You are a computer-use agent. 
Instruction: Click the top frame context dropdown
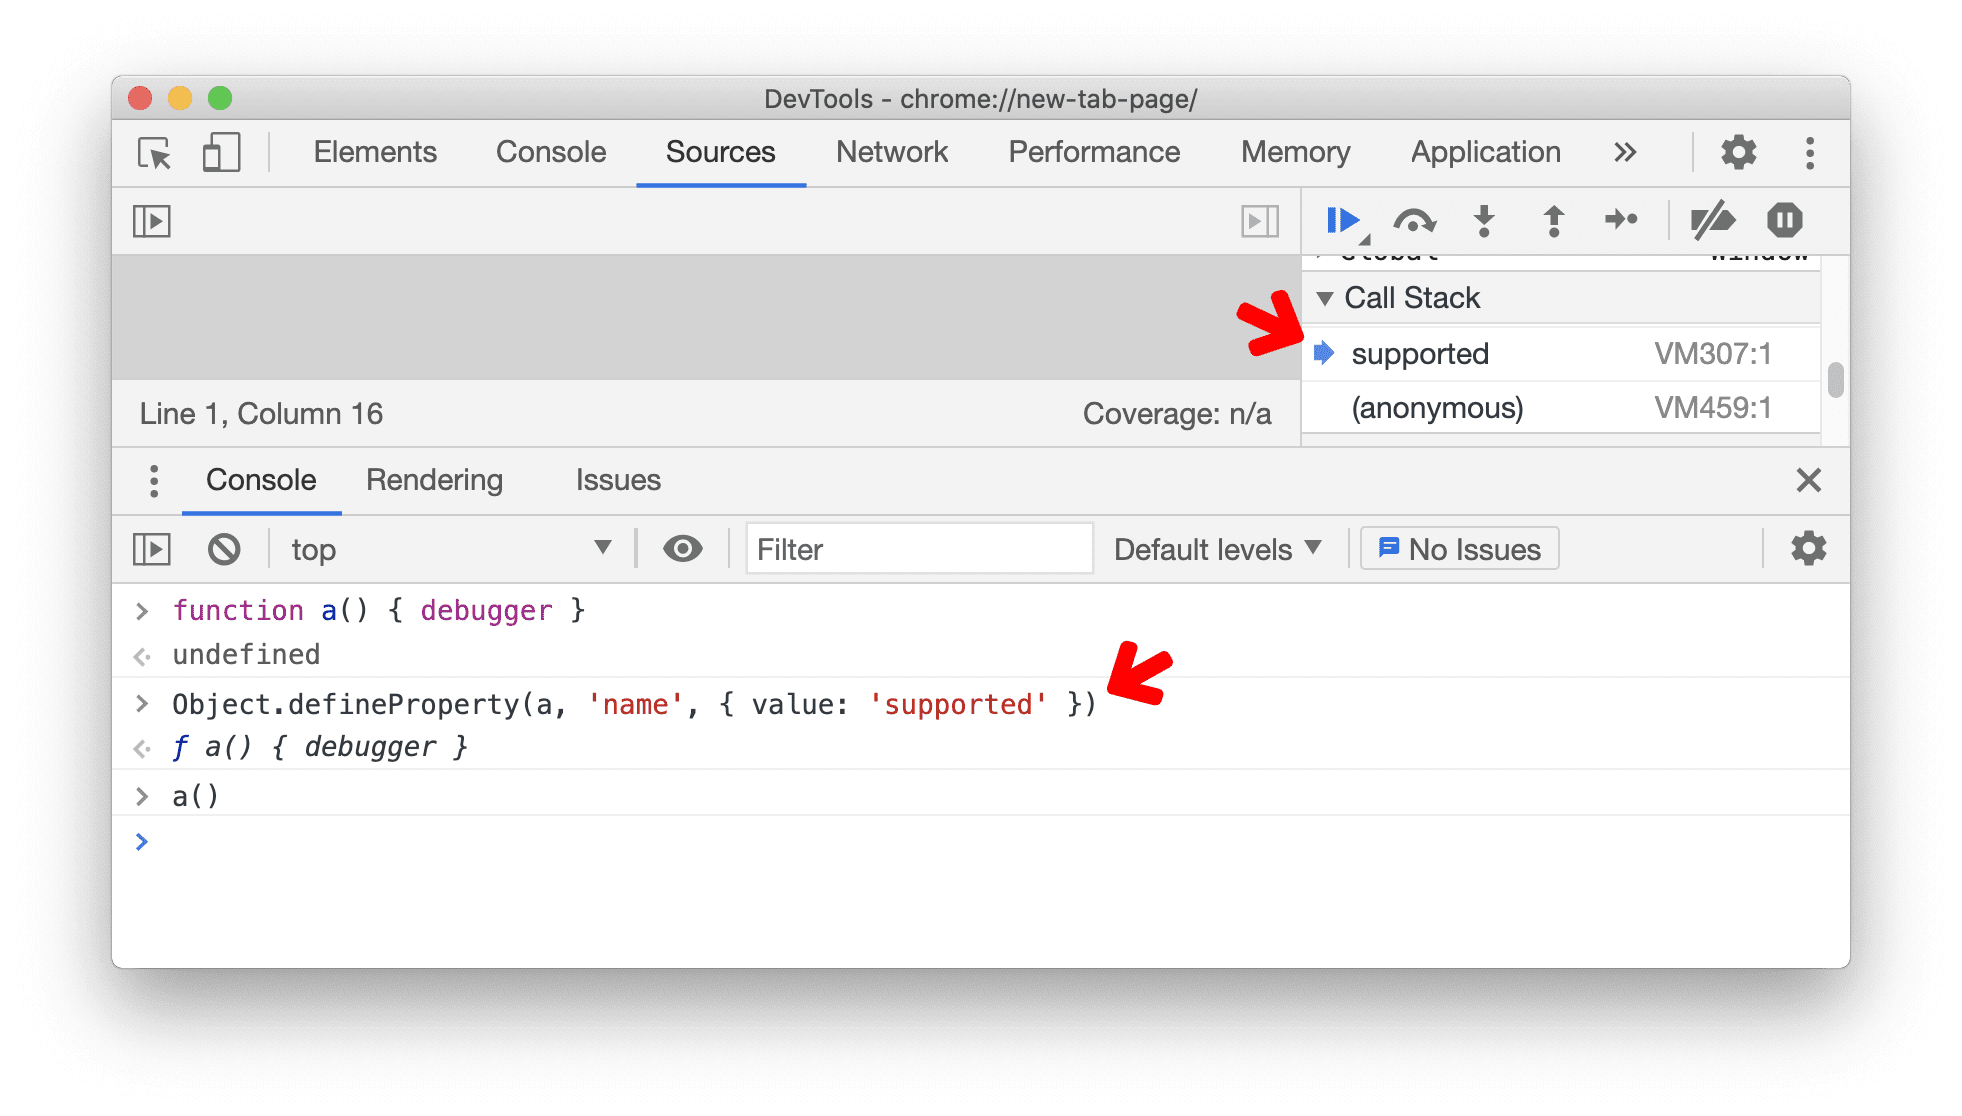click(x=447, y=549)
